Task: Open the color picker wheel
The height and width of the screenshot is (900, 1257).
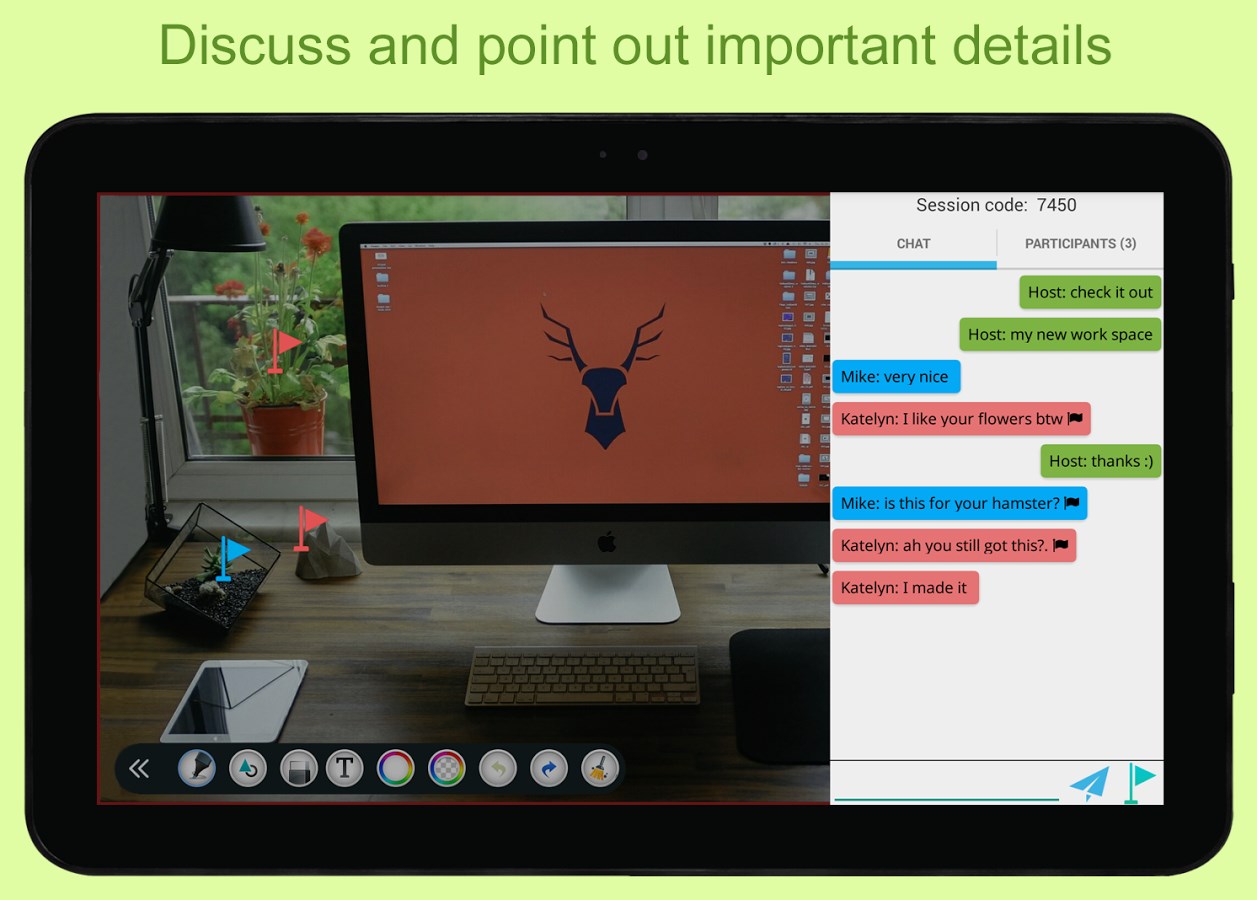Action: [x=395, y=769]
